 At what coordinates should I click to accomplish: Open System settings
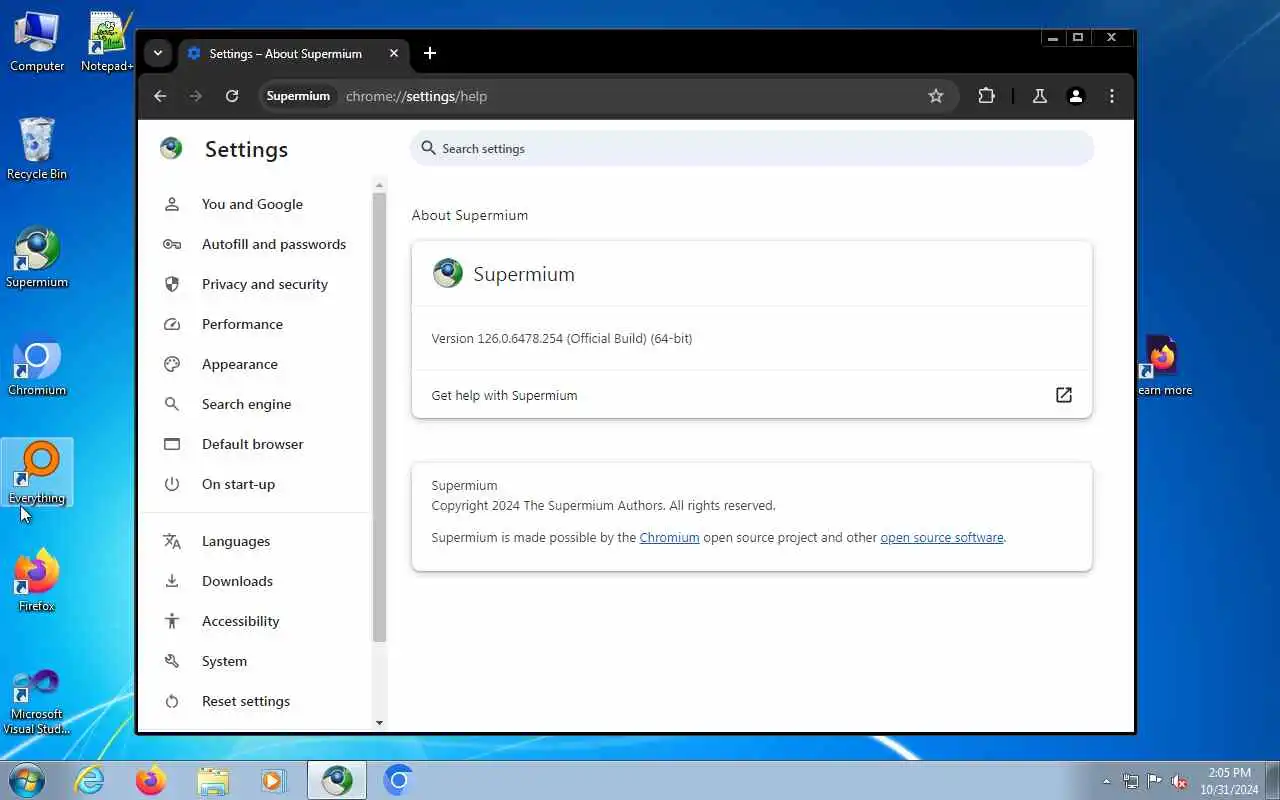click(224, 661)
